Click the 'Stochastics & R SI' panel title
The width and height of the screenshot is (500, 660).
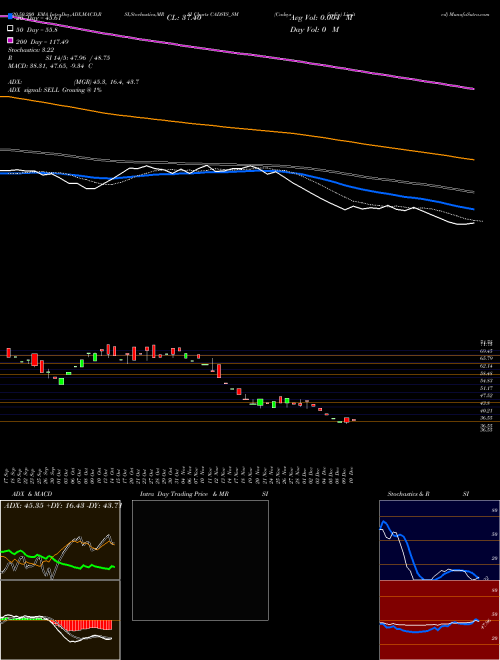[428, 494]
